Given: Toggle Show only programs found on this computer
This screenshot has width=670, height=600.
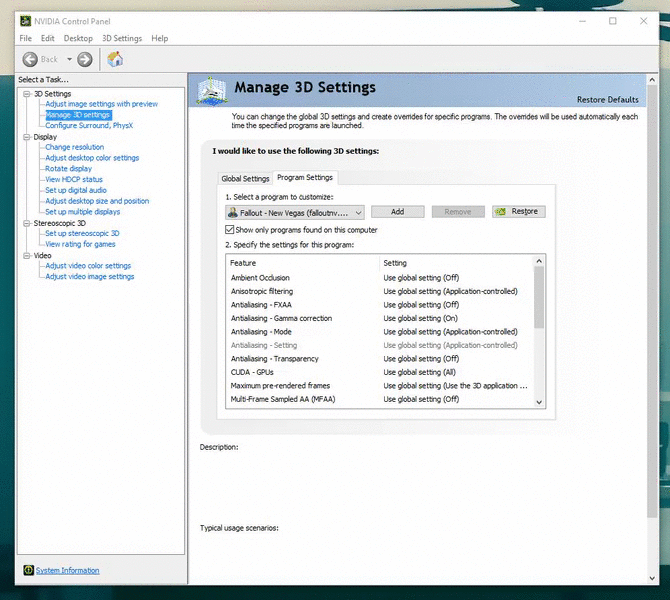Looking at the screenshot, I should coord(229,230).
